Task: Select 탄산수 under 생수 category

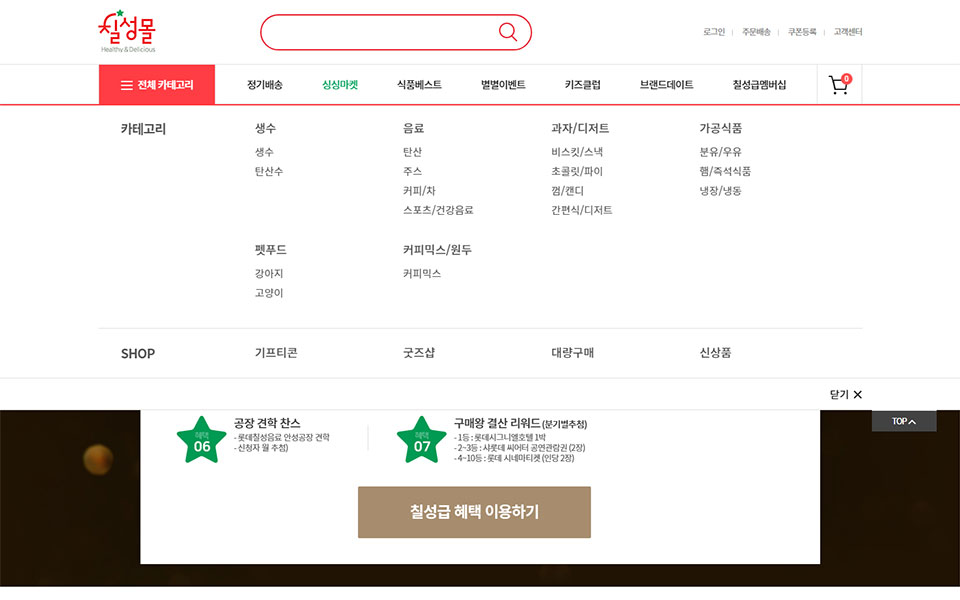Action: [x=269, y=171]
